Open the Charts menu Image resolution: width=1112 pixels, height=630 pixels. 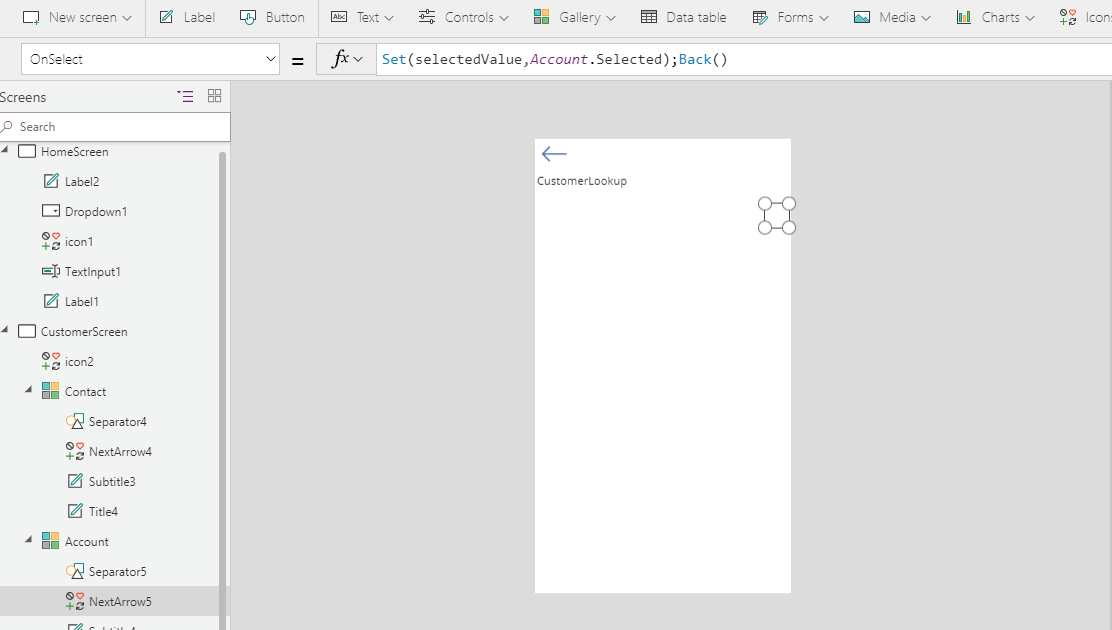click(x=994, y=17)
